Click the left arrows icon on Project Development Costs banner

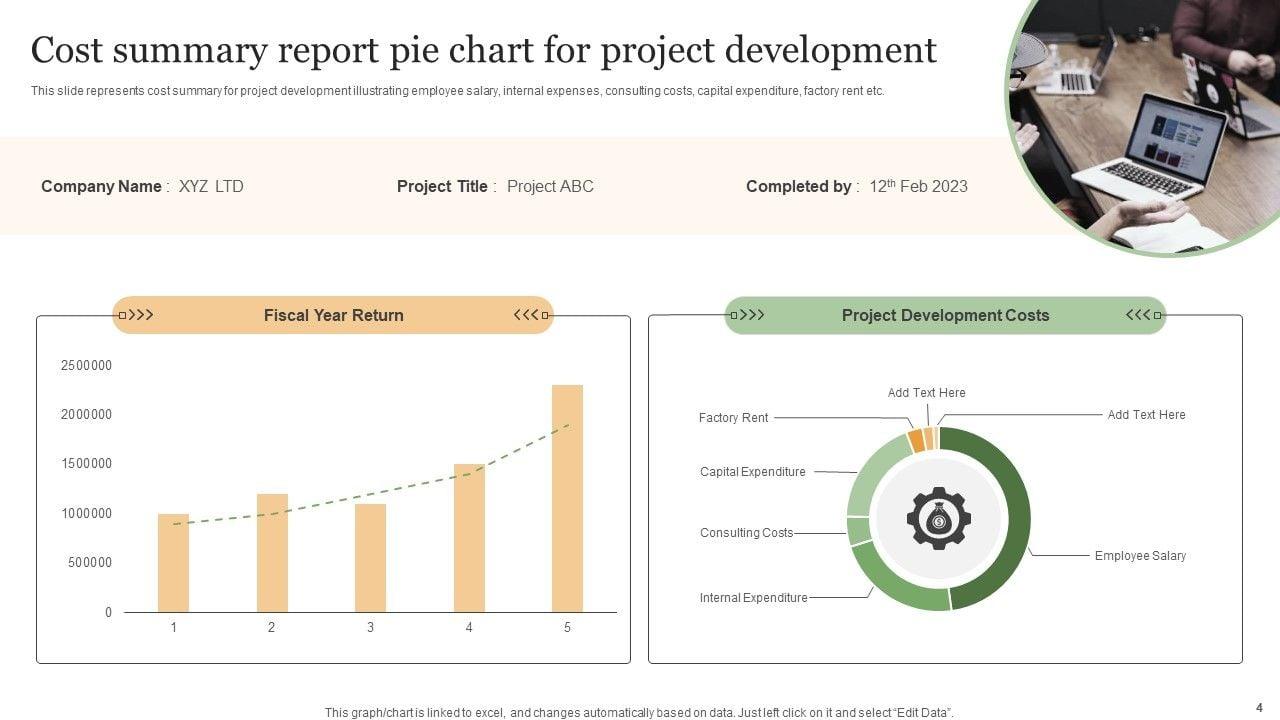coord(747,315)
